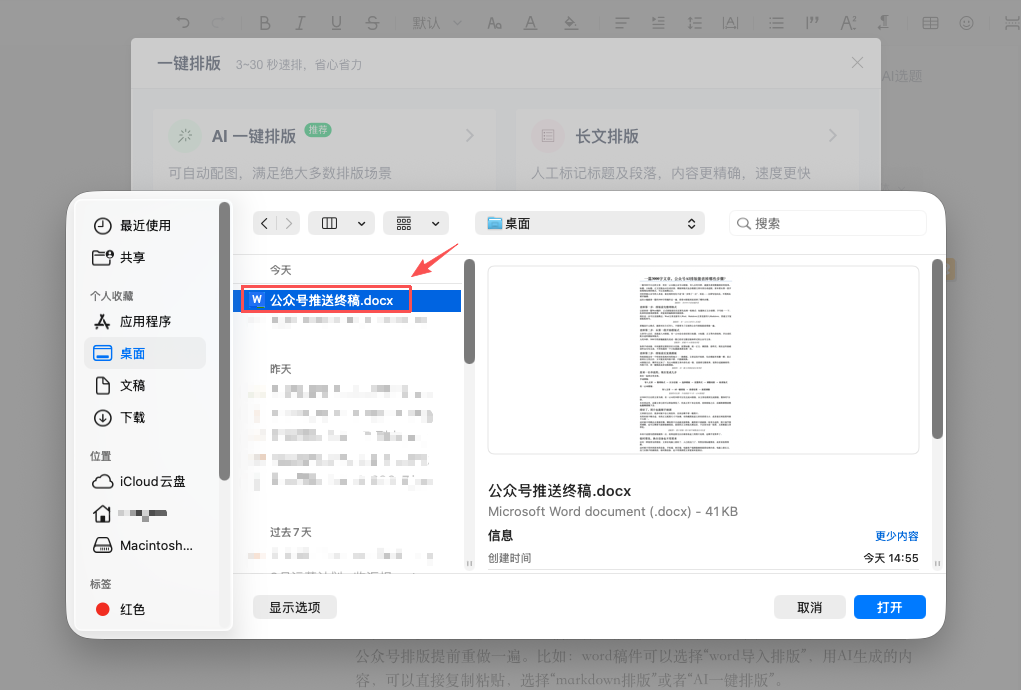
Task: Click the indent icon in toolbar
Action: point(658,23)
